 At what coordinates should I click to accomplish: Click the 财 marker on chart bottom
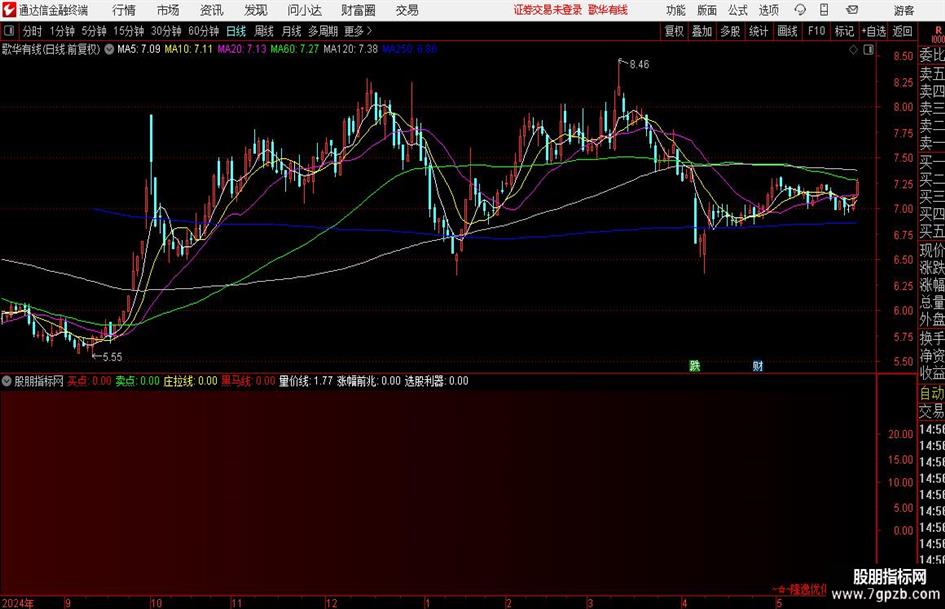[x=758, y=365]
